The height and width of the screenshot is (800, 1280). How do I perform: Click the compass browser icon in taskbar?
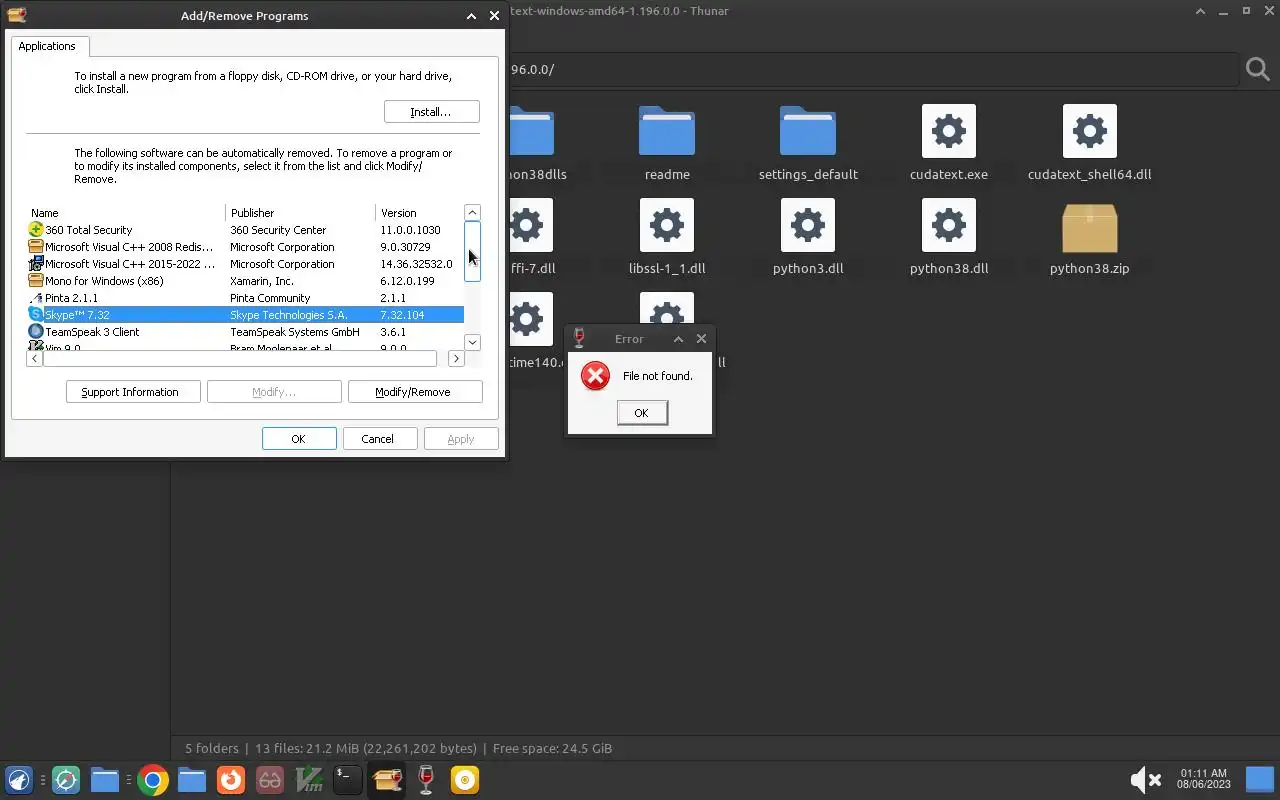tap(66, 780)
